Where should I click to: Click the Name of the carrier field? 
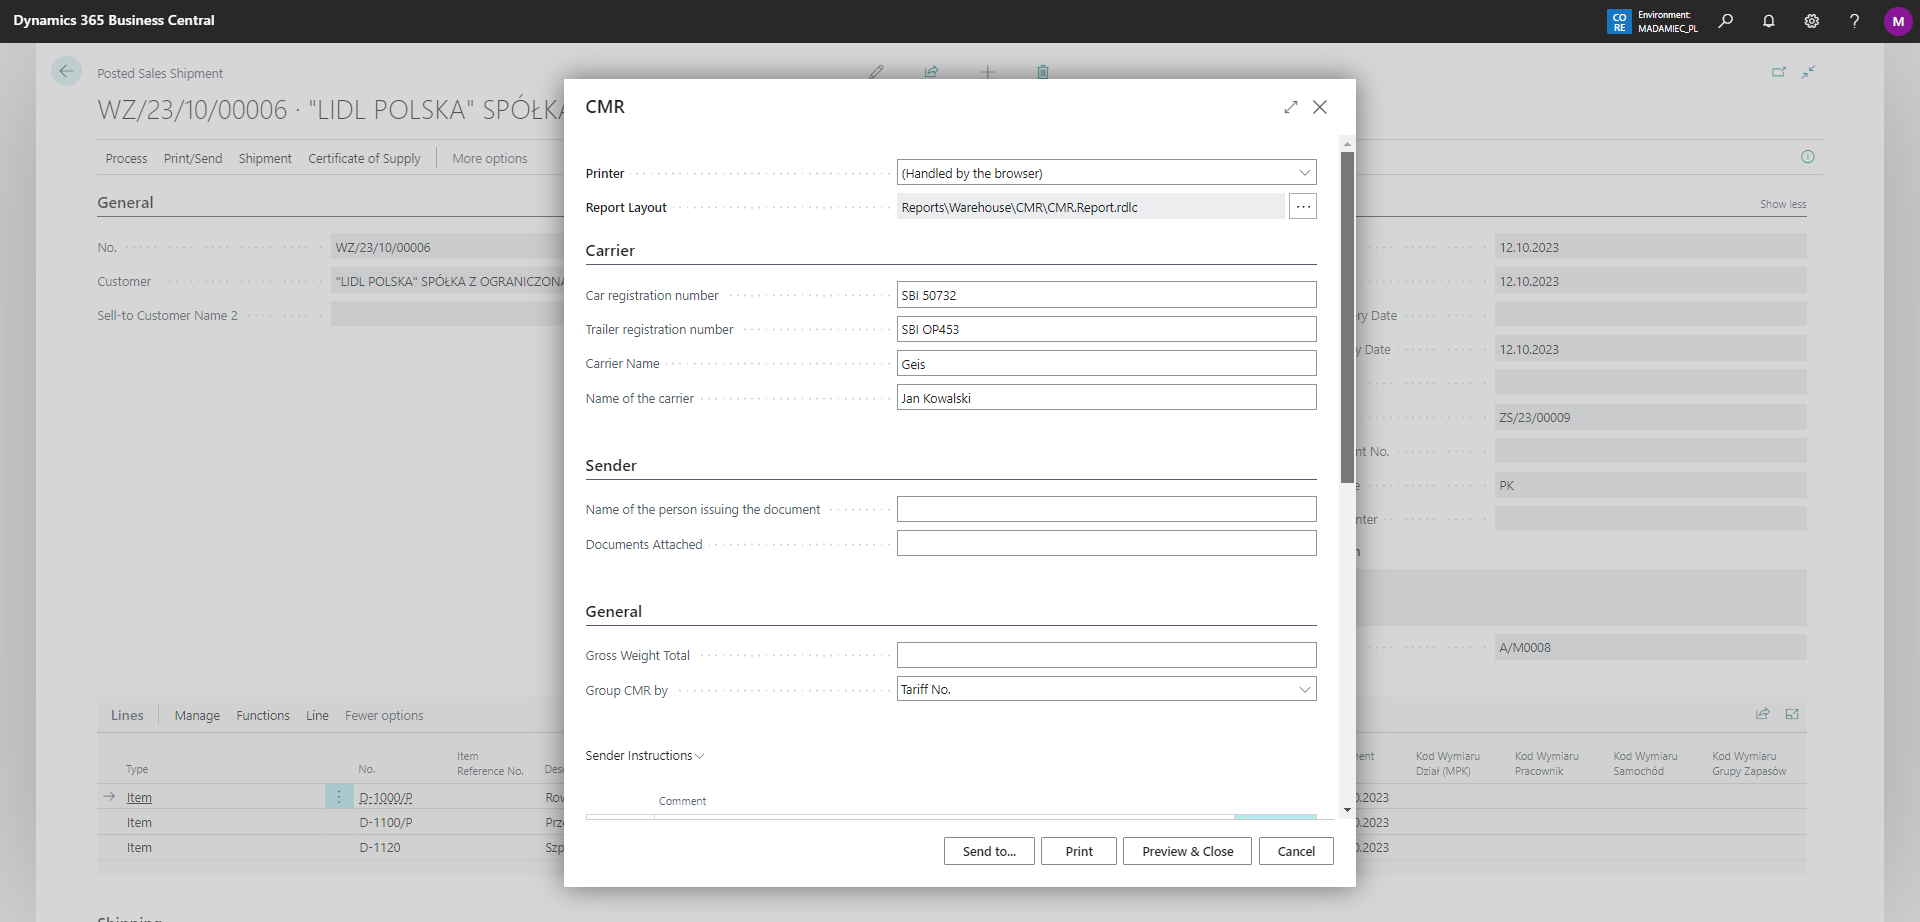coord(1107,398)
